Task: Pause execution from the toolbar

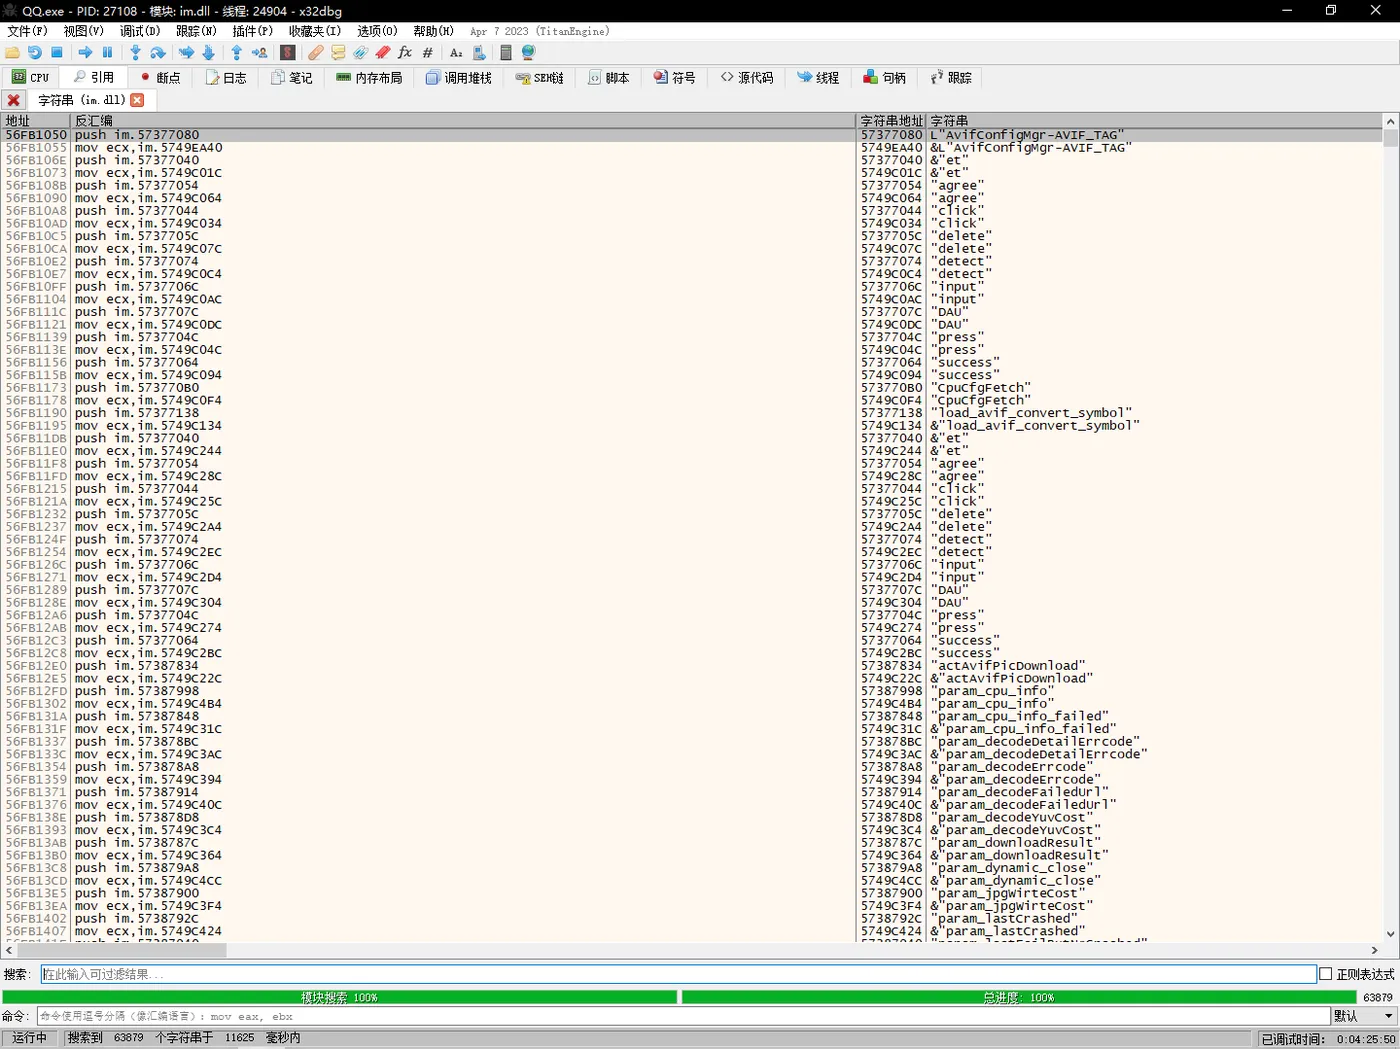Action: [107, 53]
